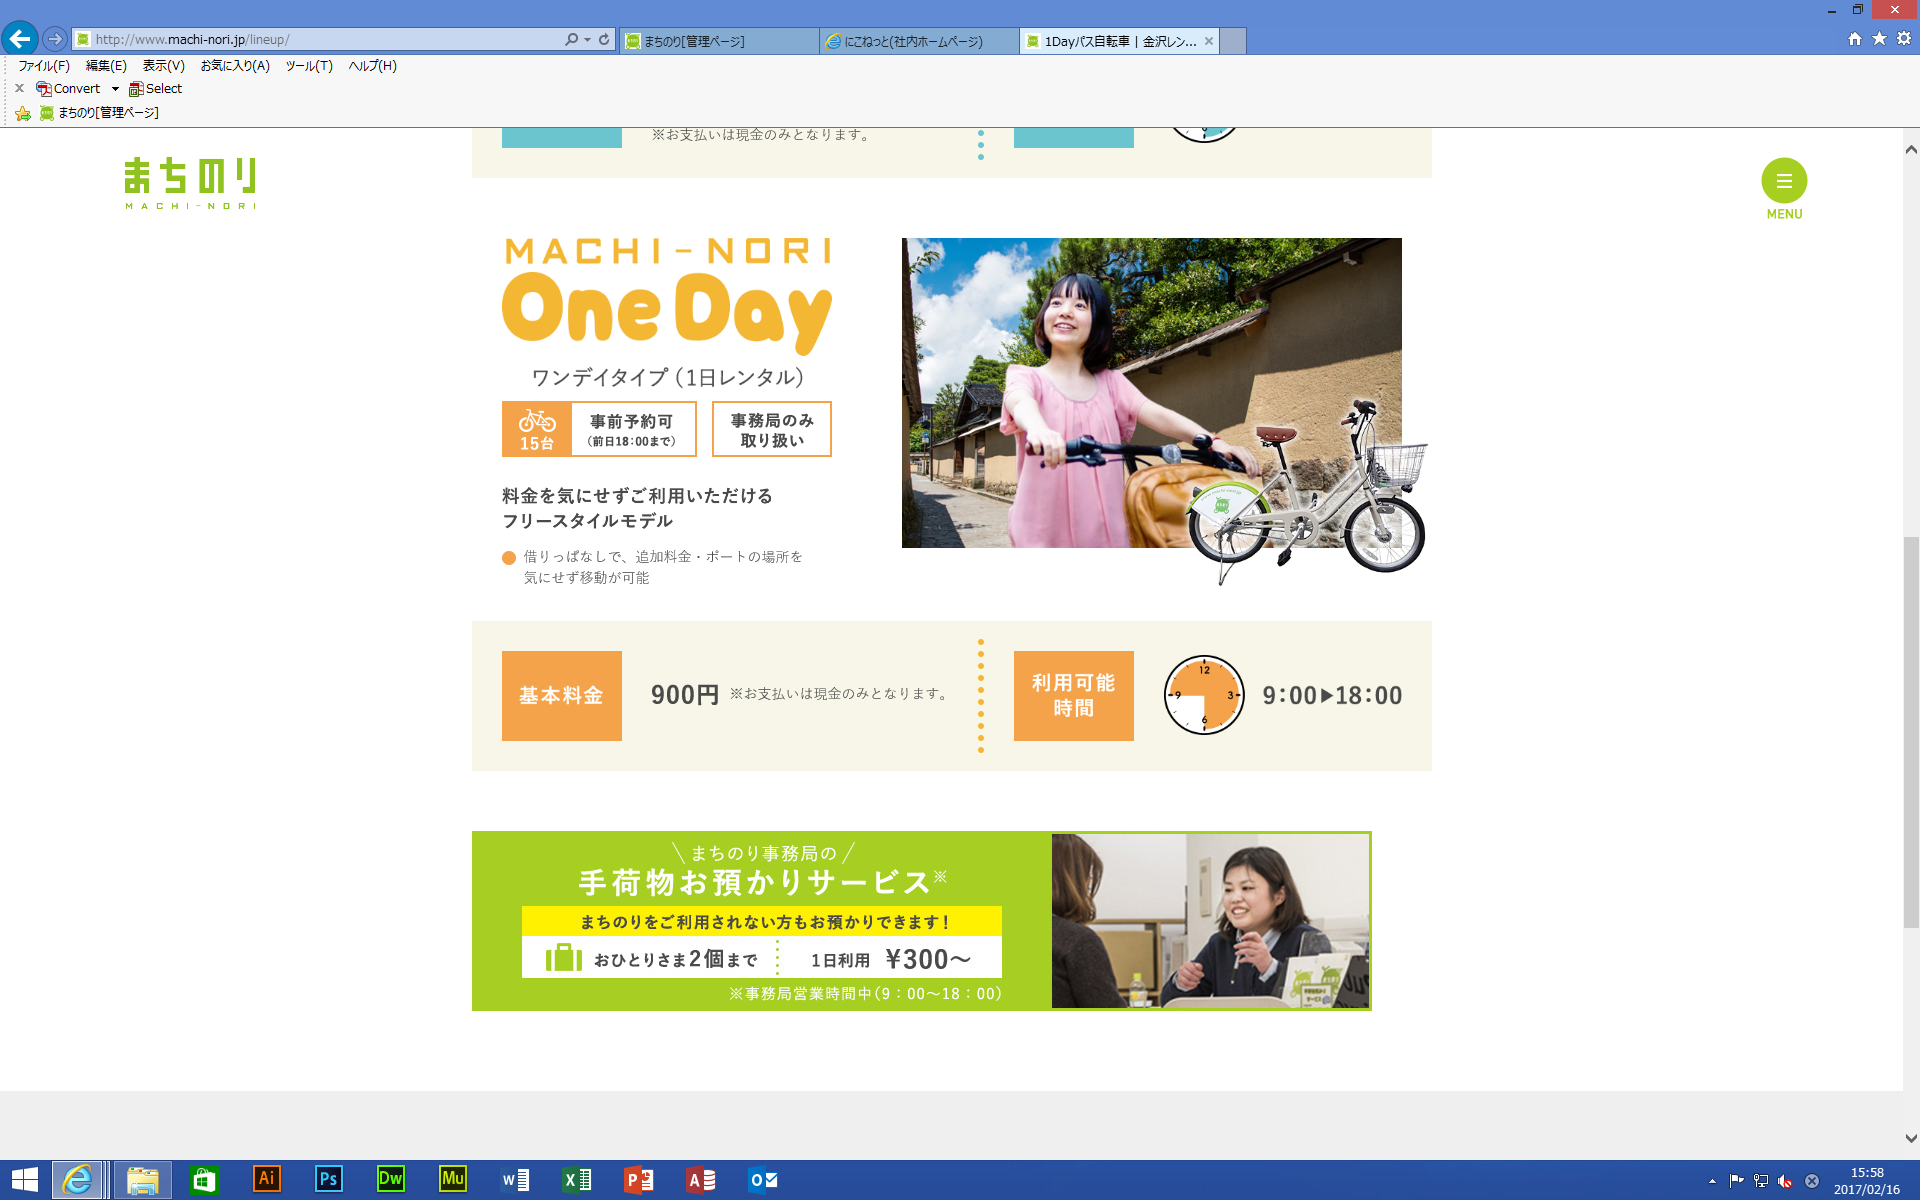Launch Word from taskbar
This screenshot has height=1200, width=1920.
click(515, 1180)
